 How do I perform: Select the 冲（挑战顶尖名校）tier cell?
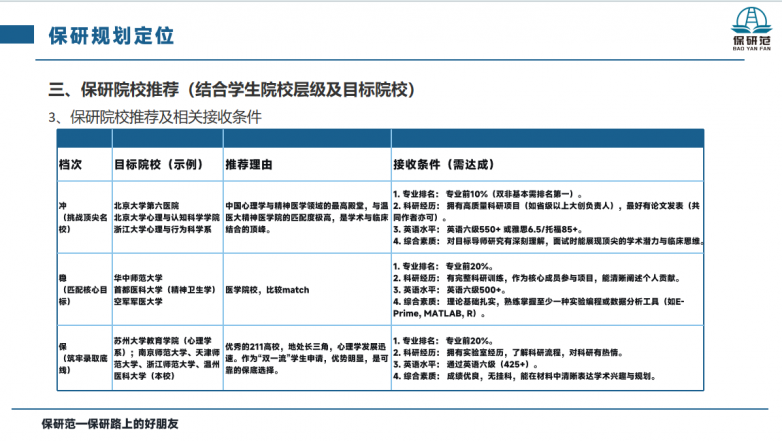pos(81,216)
